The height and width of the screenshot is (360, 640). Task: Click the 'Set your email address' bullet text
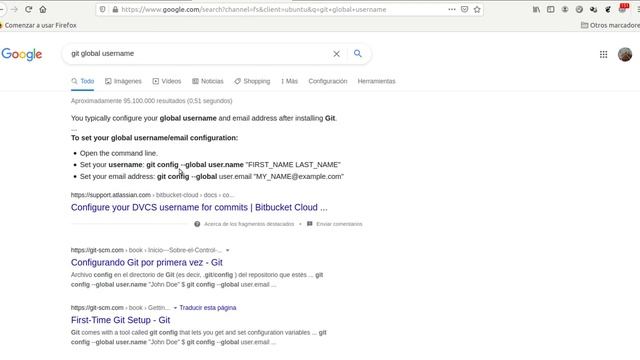tap(212, 176)
